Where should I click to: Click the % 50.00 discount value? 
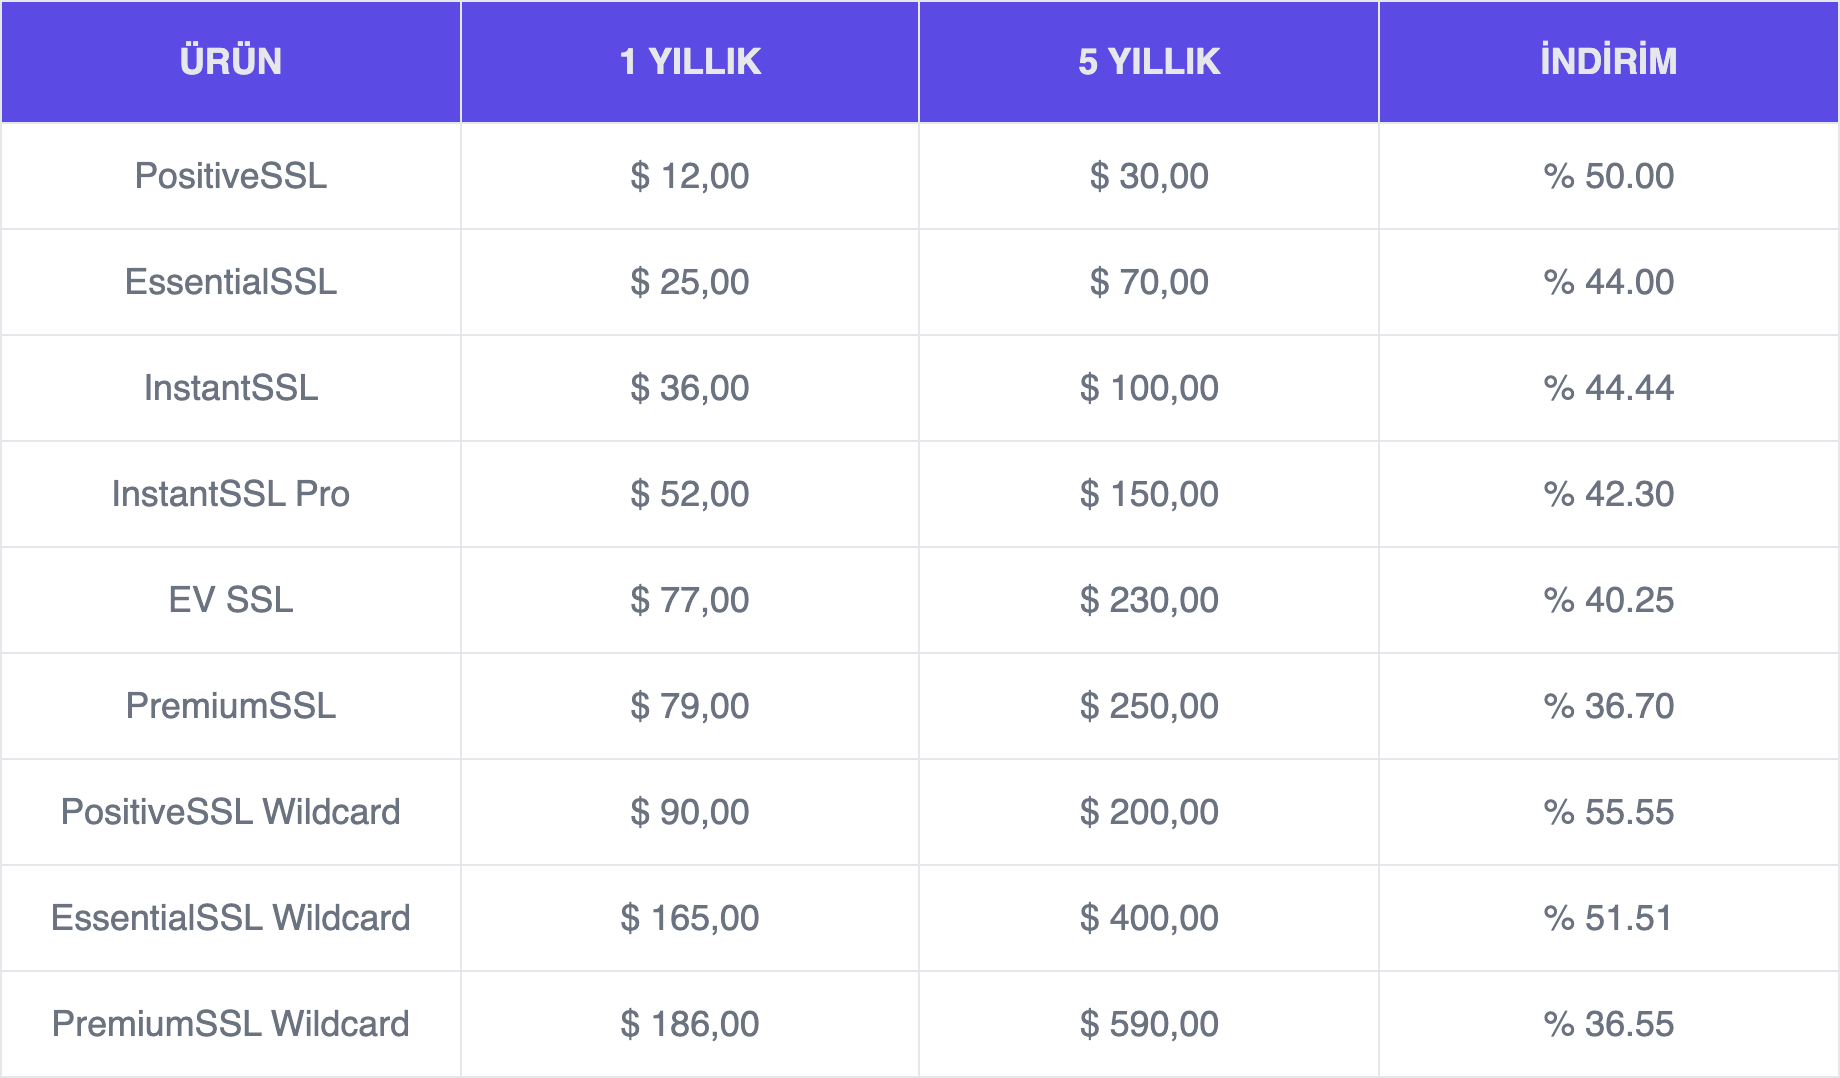pyautogui.click(x=1609, y=176)
